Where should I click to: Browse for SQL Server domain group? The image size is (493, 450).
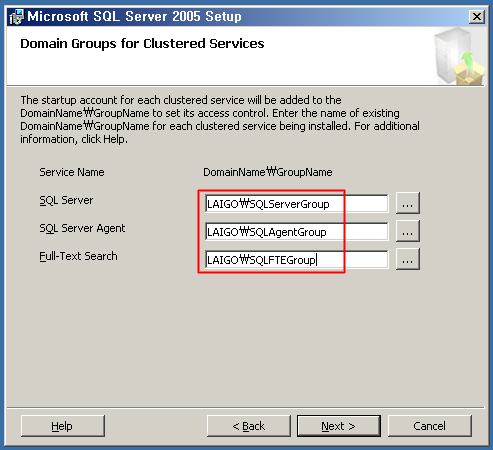tap(408, 203)
